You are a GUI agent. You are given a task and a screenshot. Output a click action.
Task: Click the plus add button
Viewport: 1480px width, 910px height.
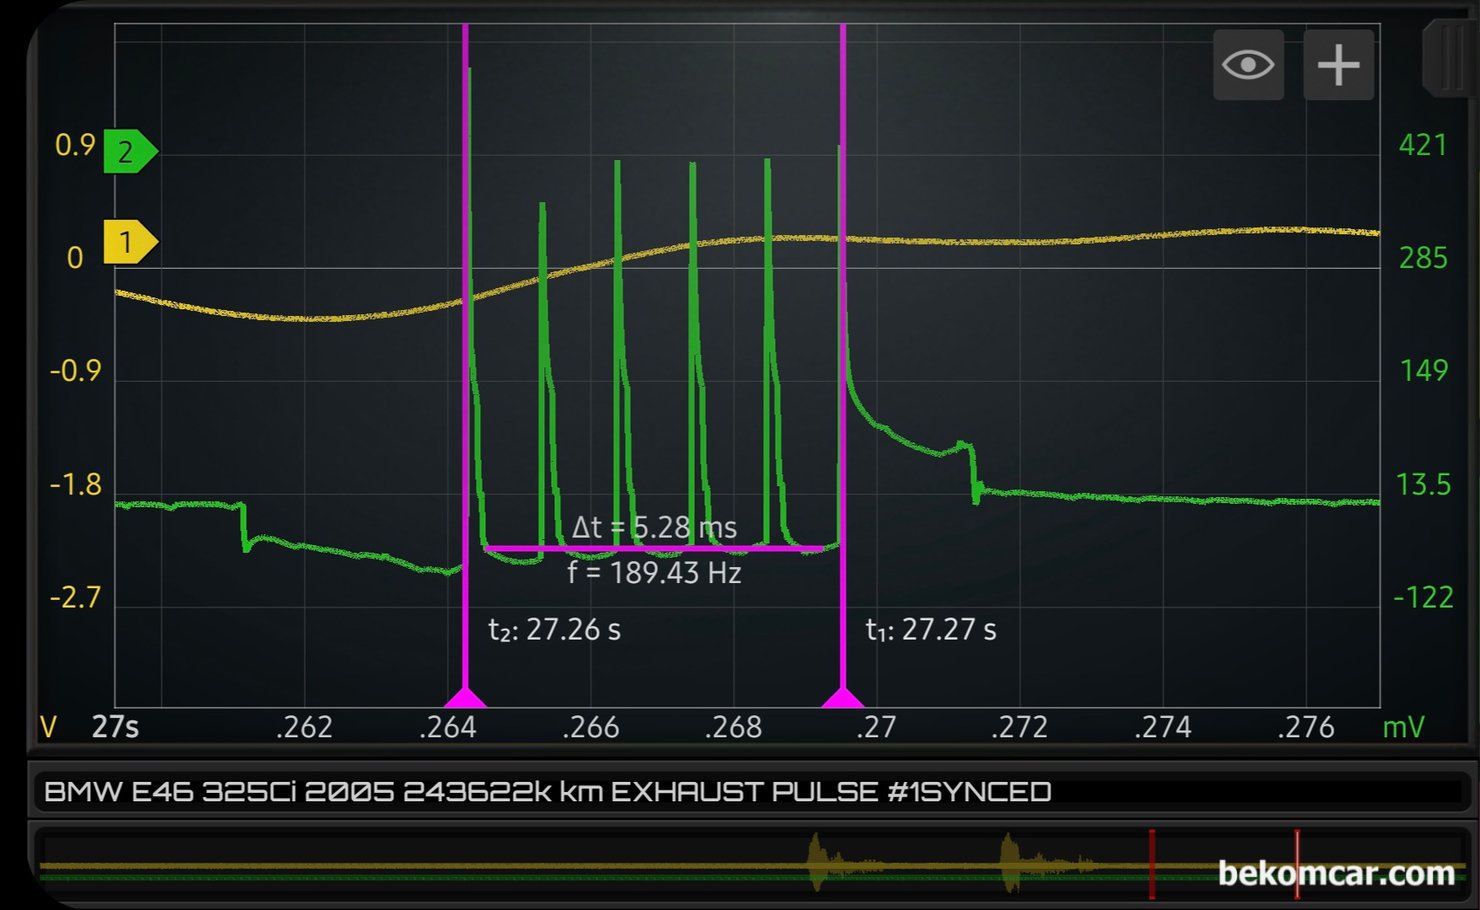[x=1338, y=65]
